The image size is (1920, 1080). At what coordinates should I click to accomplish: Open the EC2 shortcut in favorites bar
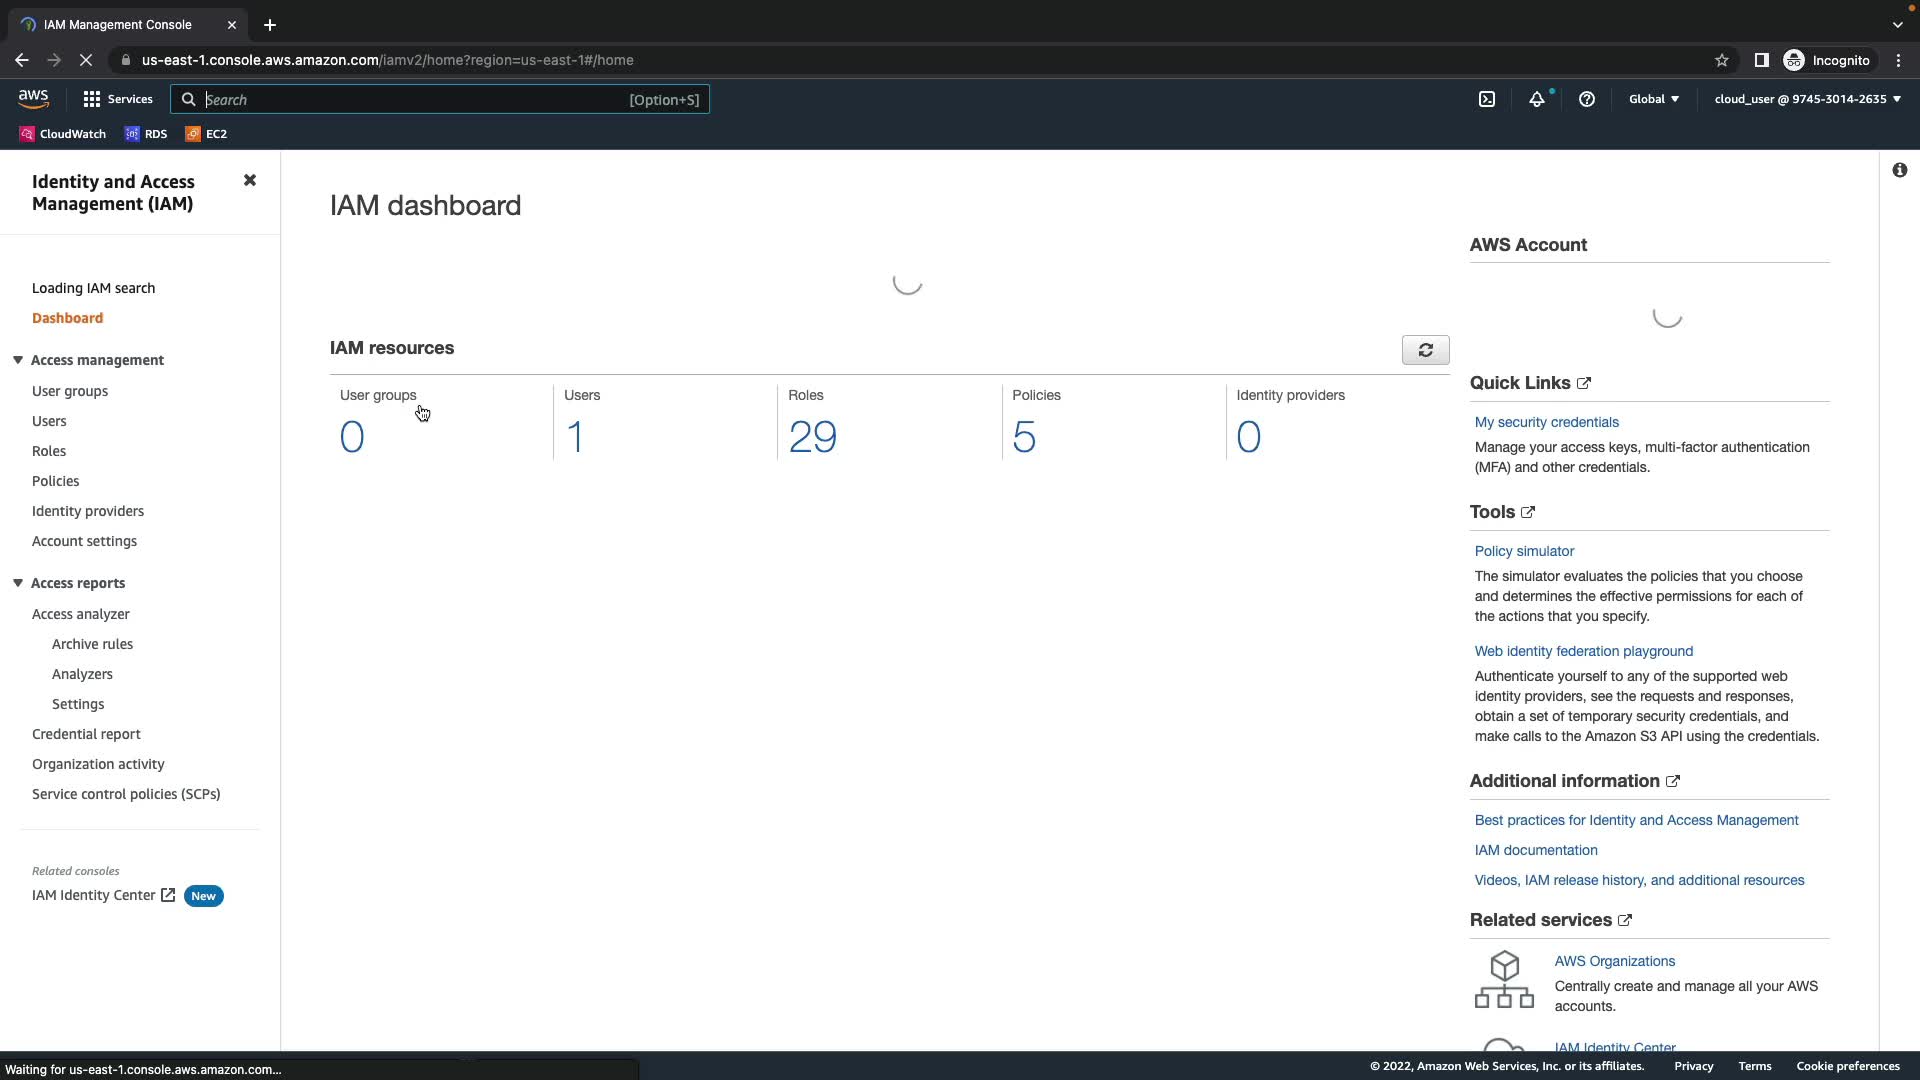[x=207, y=134]
